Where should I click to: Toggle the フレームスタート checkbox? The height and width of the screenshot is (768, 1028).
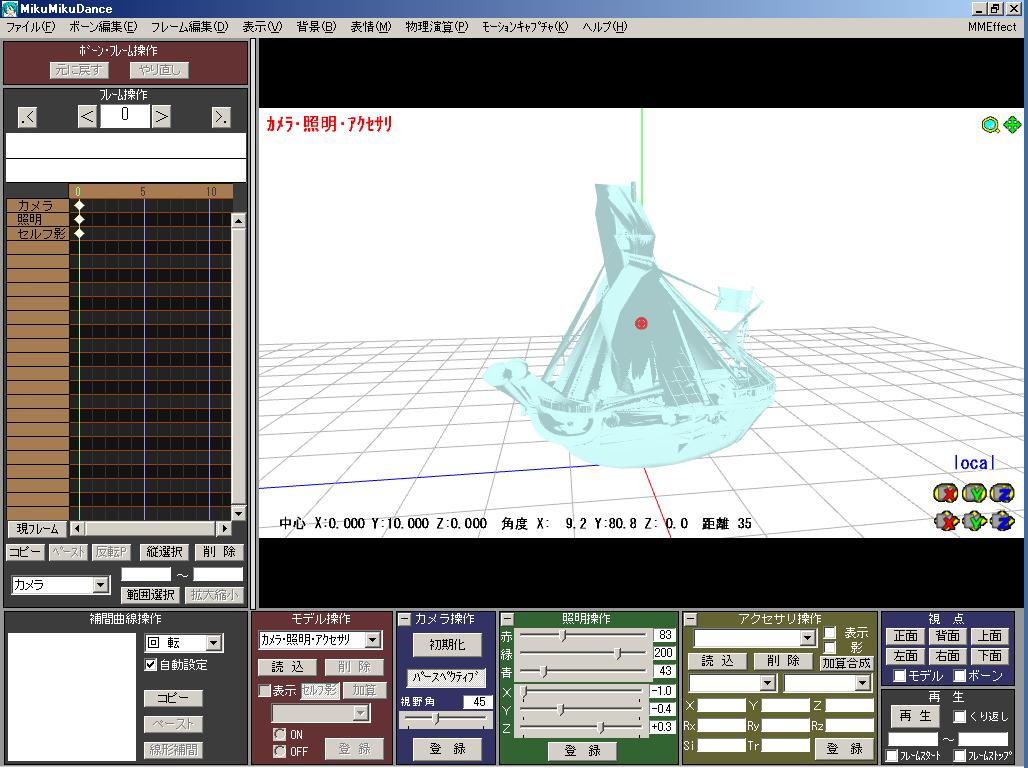[892, 756]
